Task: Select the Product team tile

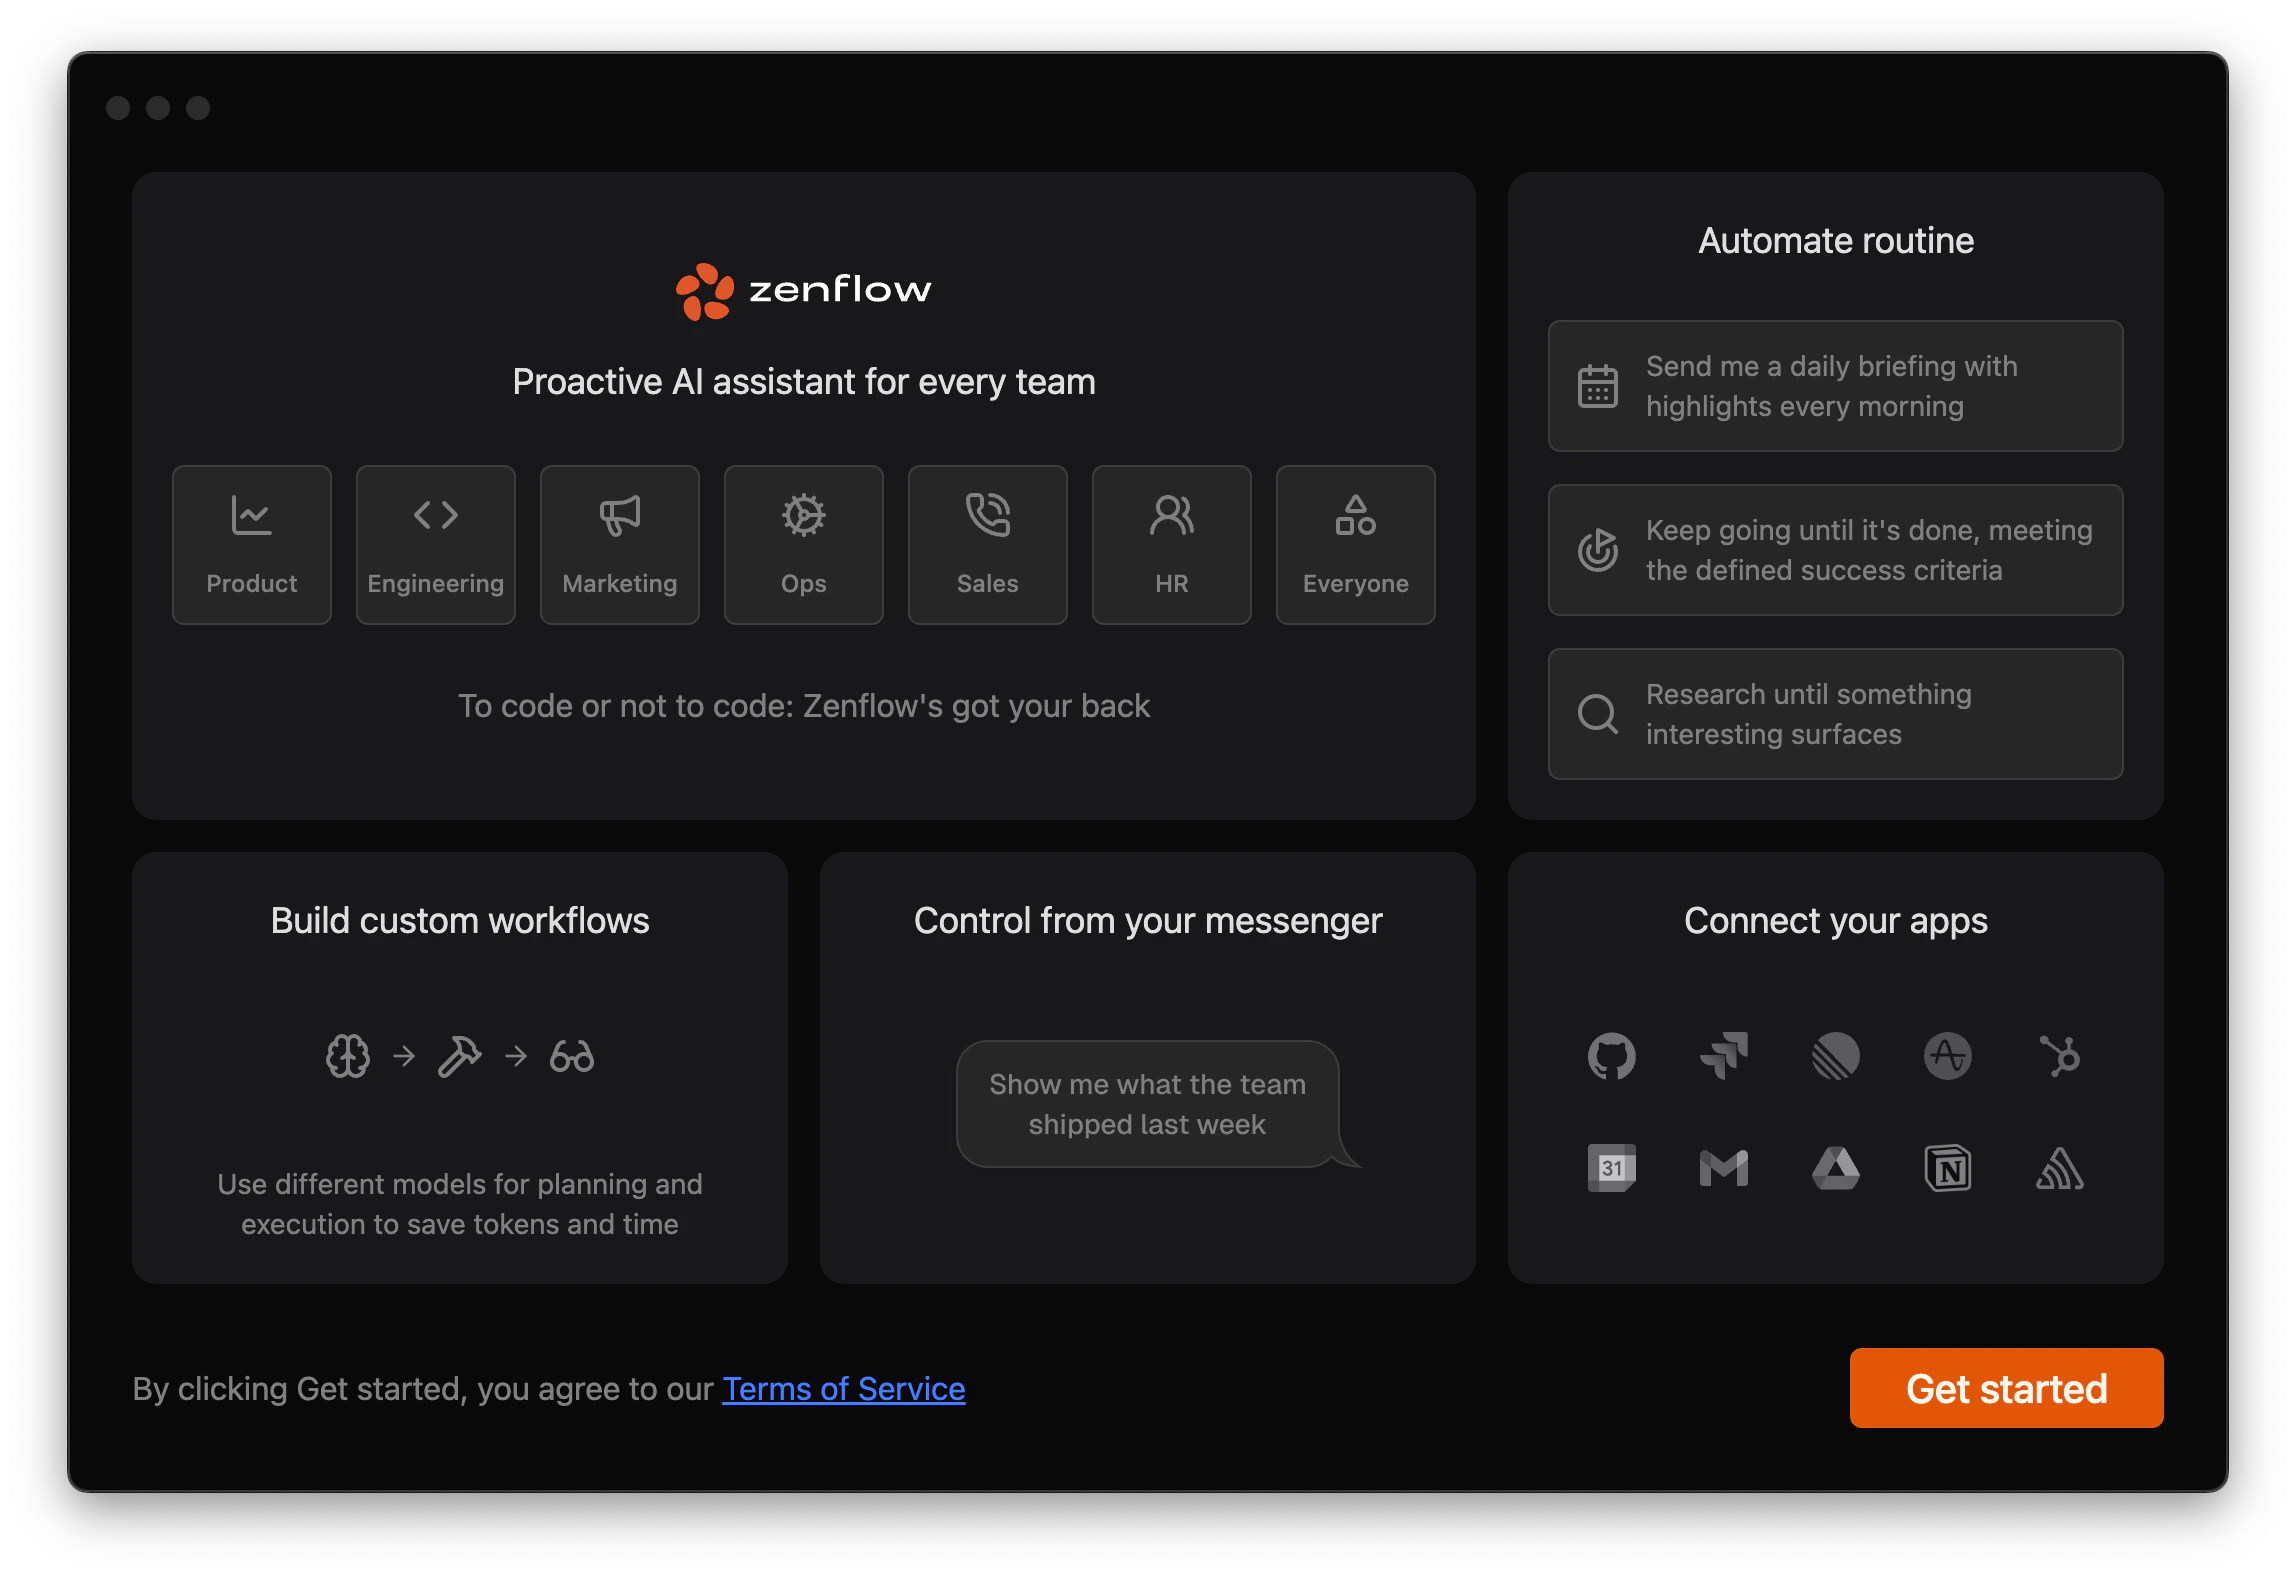Action: point(251,545)
